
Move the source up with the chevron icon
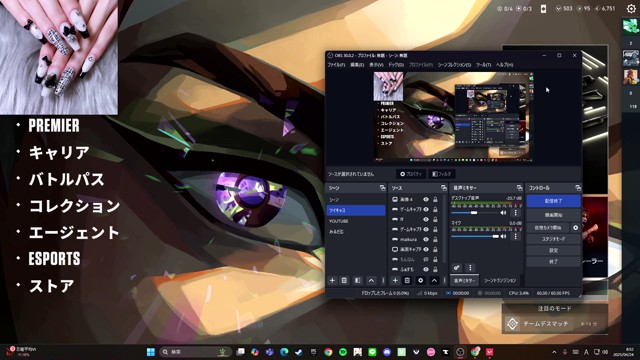[434, 280]
